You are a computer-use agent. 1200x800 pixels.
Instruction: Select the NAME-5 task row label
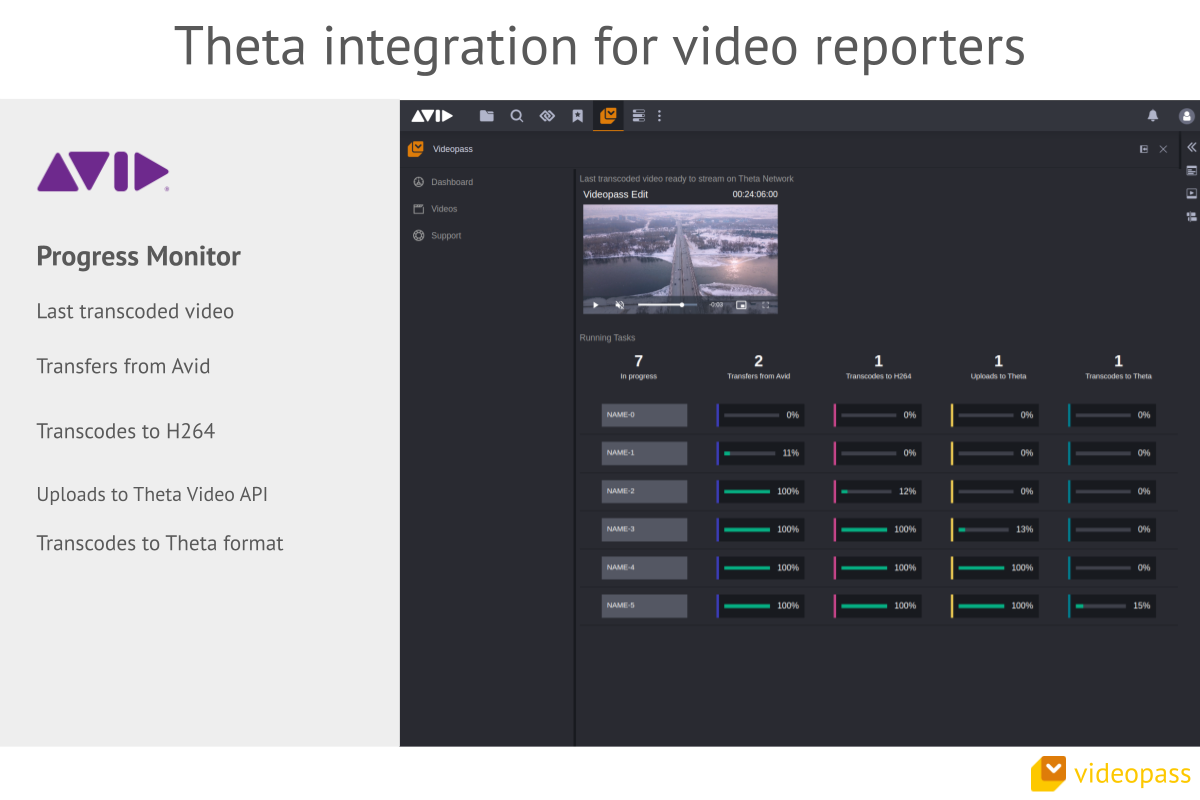[x=644, y=605]
